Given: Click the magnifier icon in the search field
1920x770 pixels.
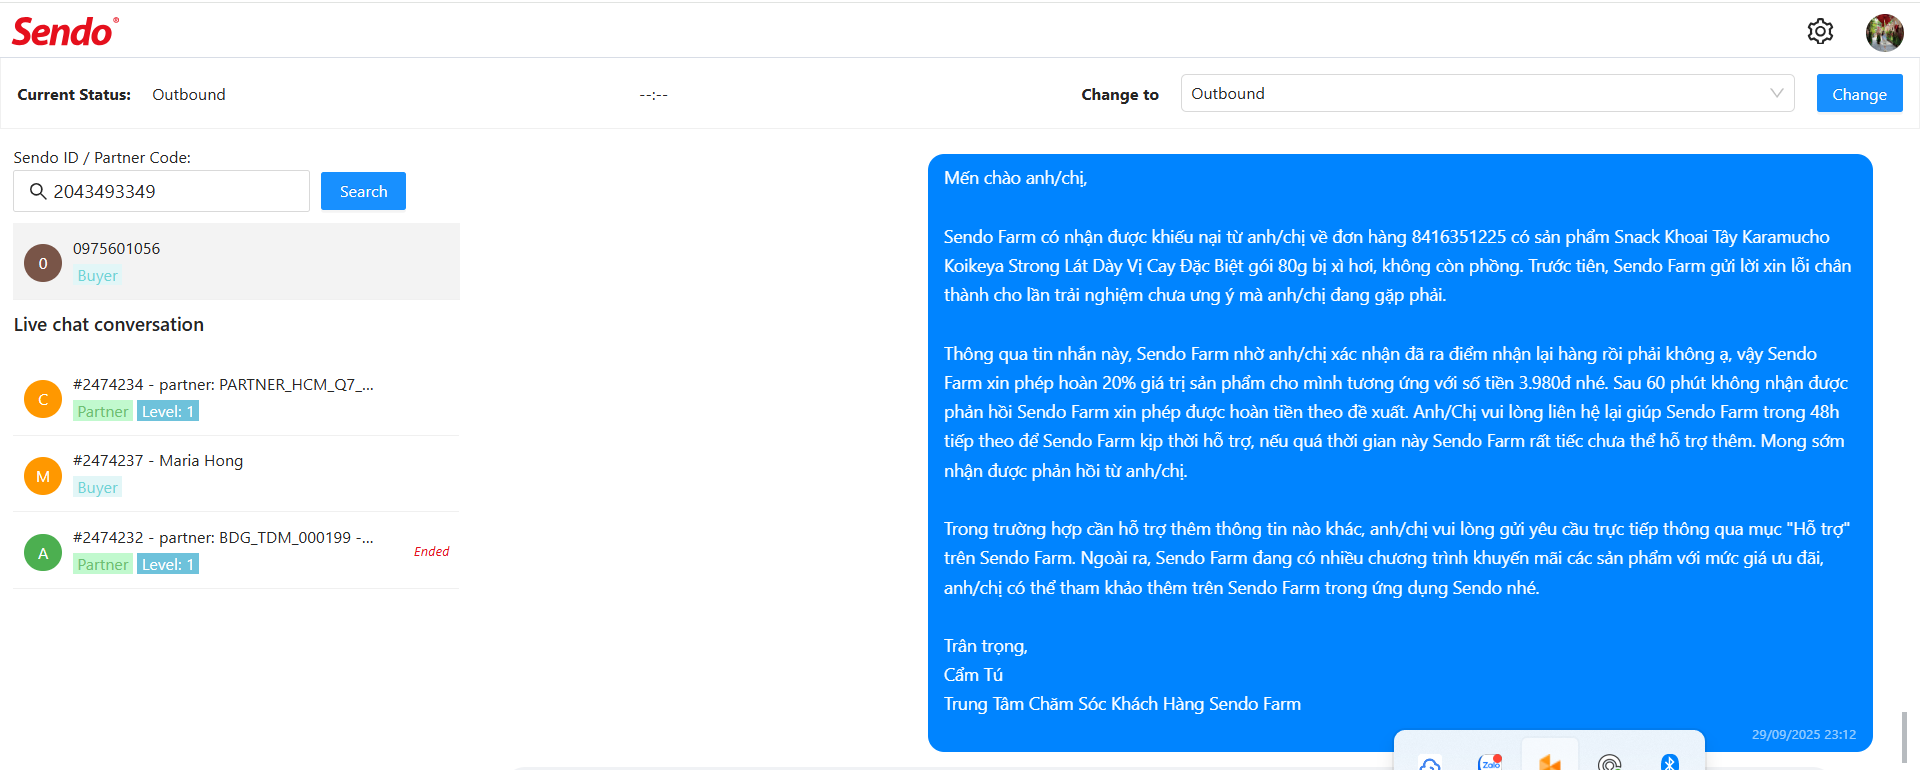Looking at the screenshot, I should pyautogui.click(x=38, y=191).
